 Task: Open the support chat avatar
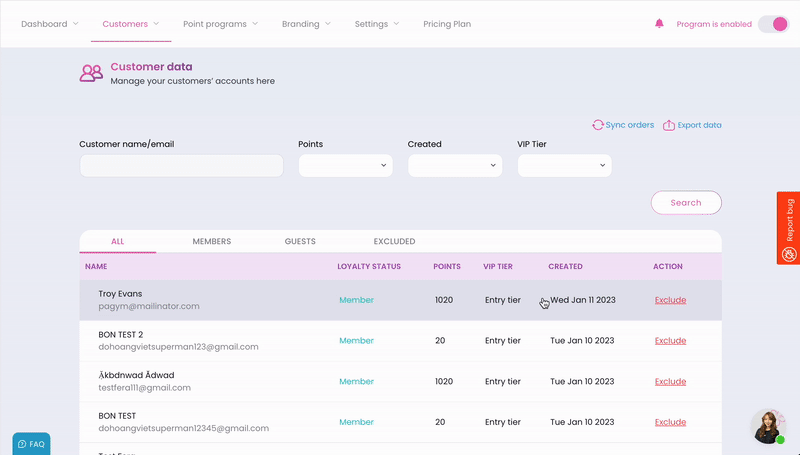(768, 426)
